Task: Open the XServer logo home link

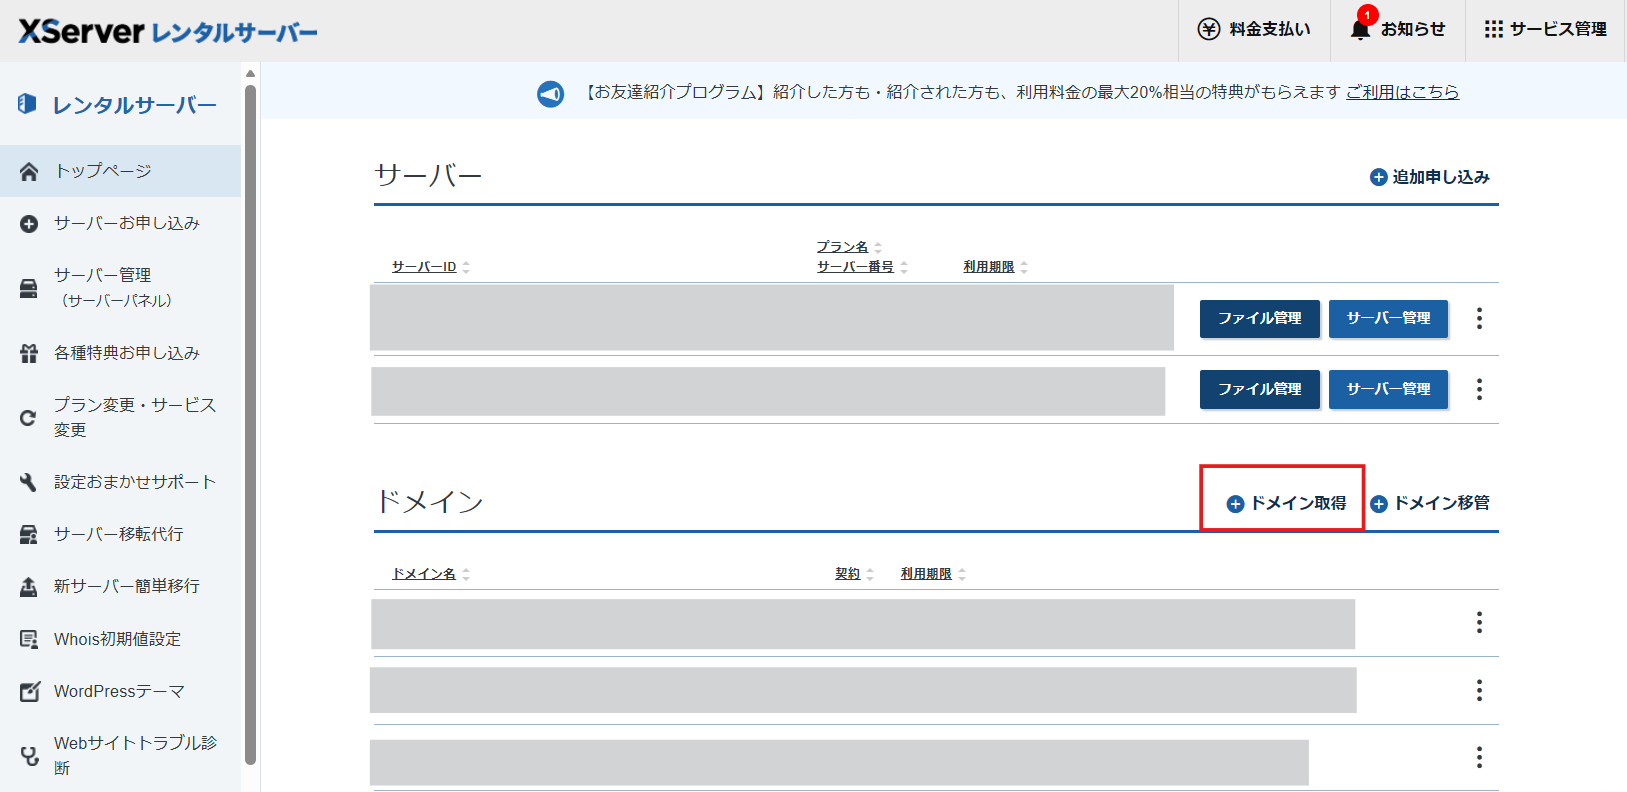Action: (168, 31)
